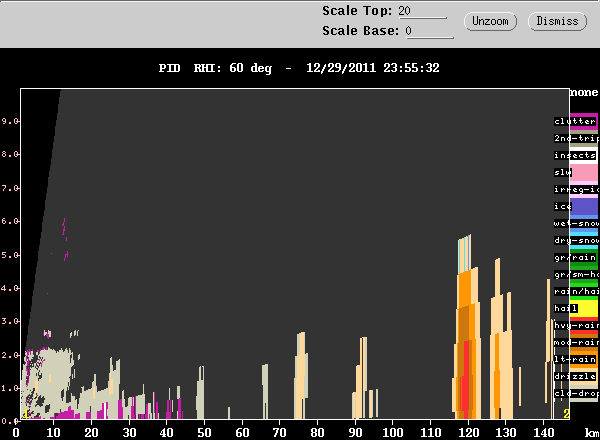This screenshot has height=440, width=600.
Task: Click the Dismiss button
Action: [557, 21]
